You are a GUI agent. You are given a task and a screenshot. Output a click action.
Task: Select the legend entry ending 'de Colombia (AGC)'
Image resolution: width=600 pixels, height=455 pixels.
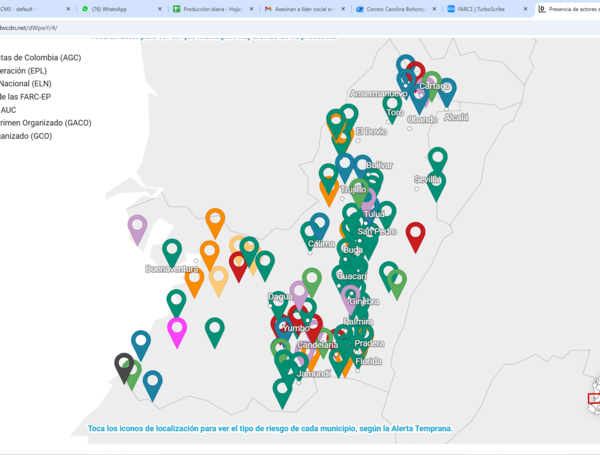[x=41, y=57]
